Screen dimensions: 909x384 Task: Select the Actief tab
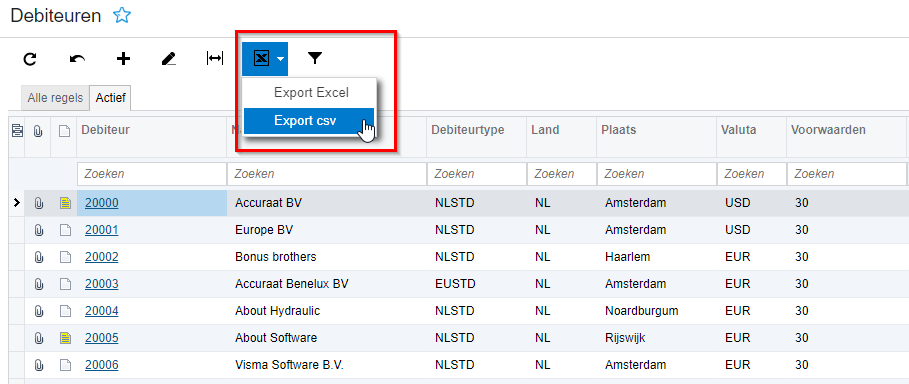111,98
